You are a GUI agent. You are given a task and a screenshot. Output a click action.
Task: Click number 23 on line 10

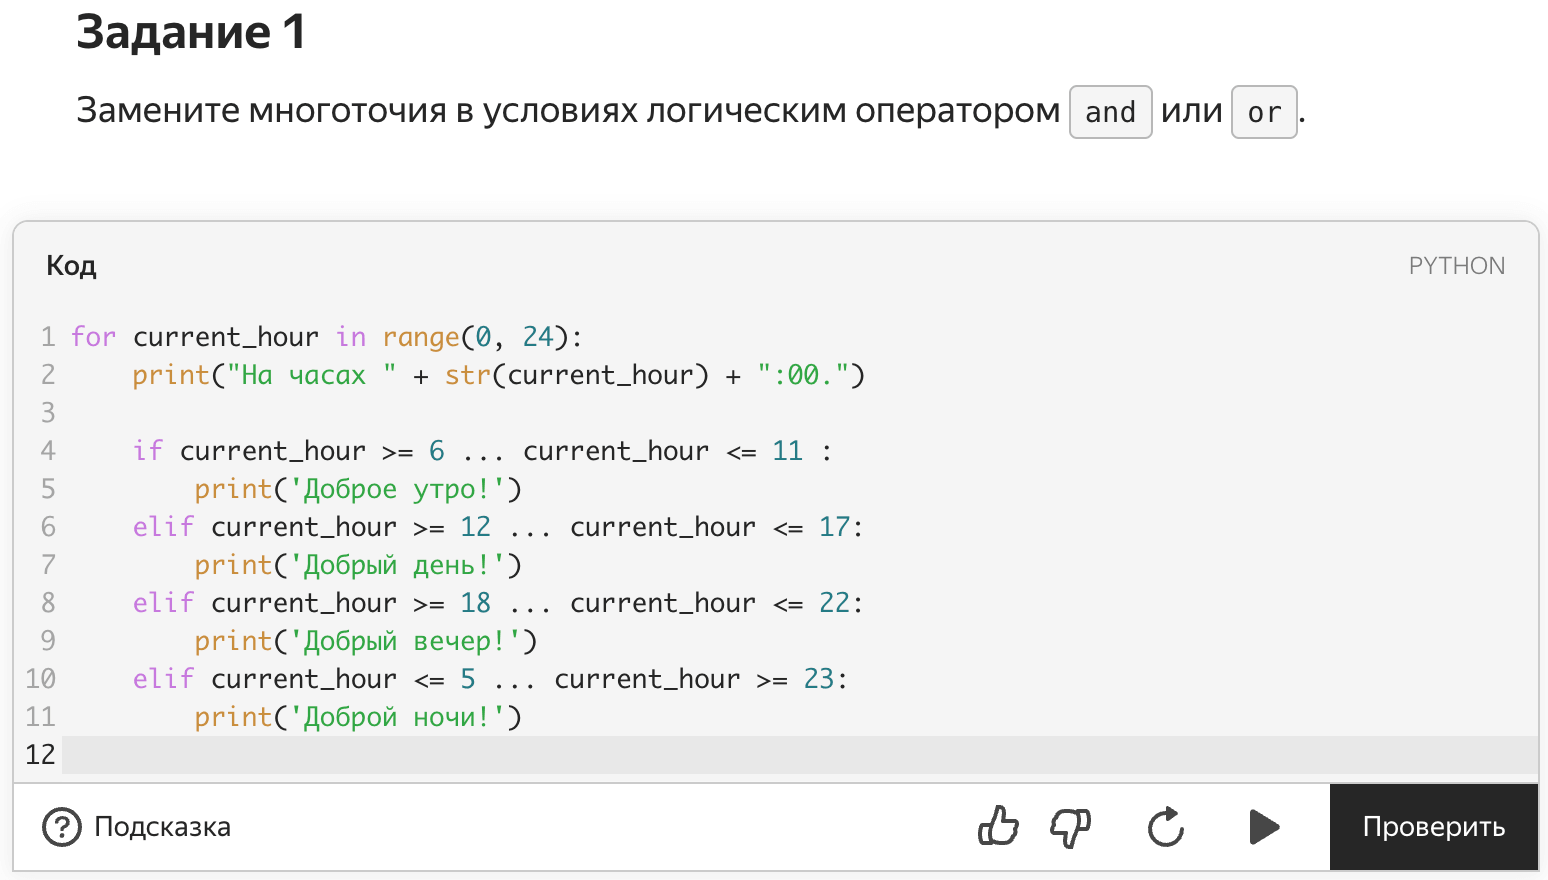click(818, 679)
